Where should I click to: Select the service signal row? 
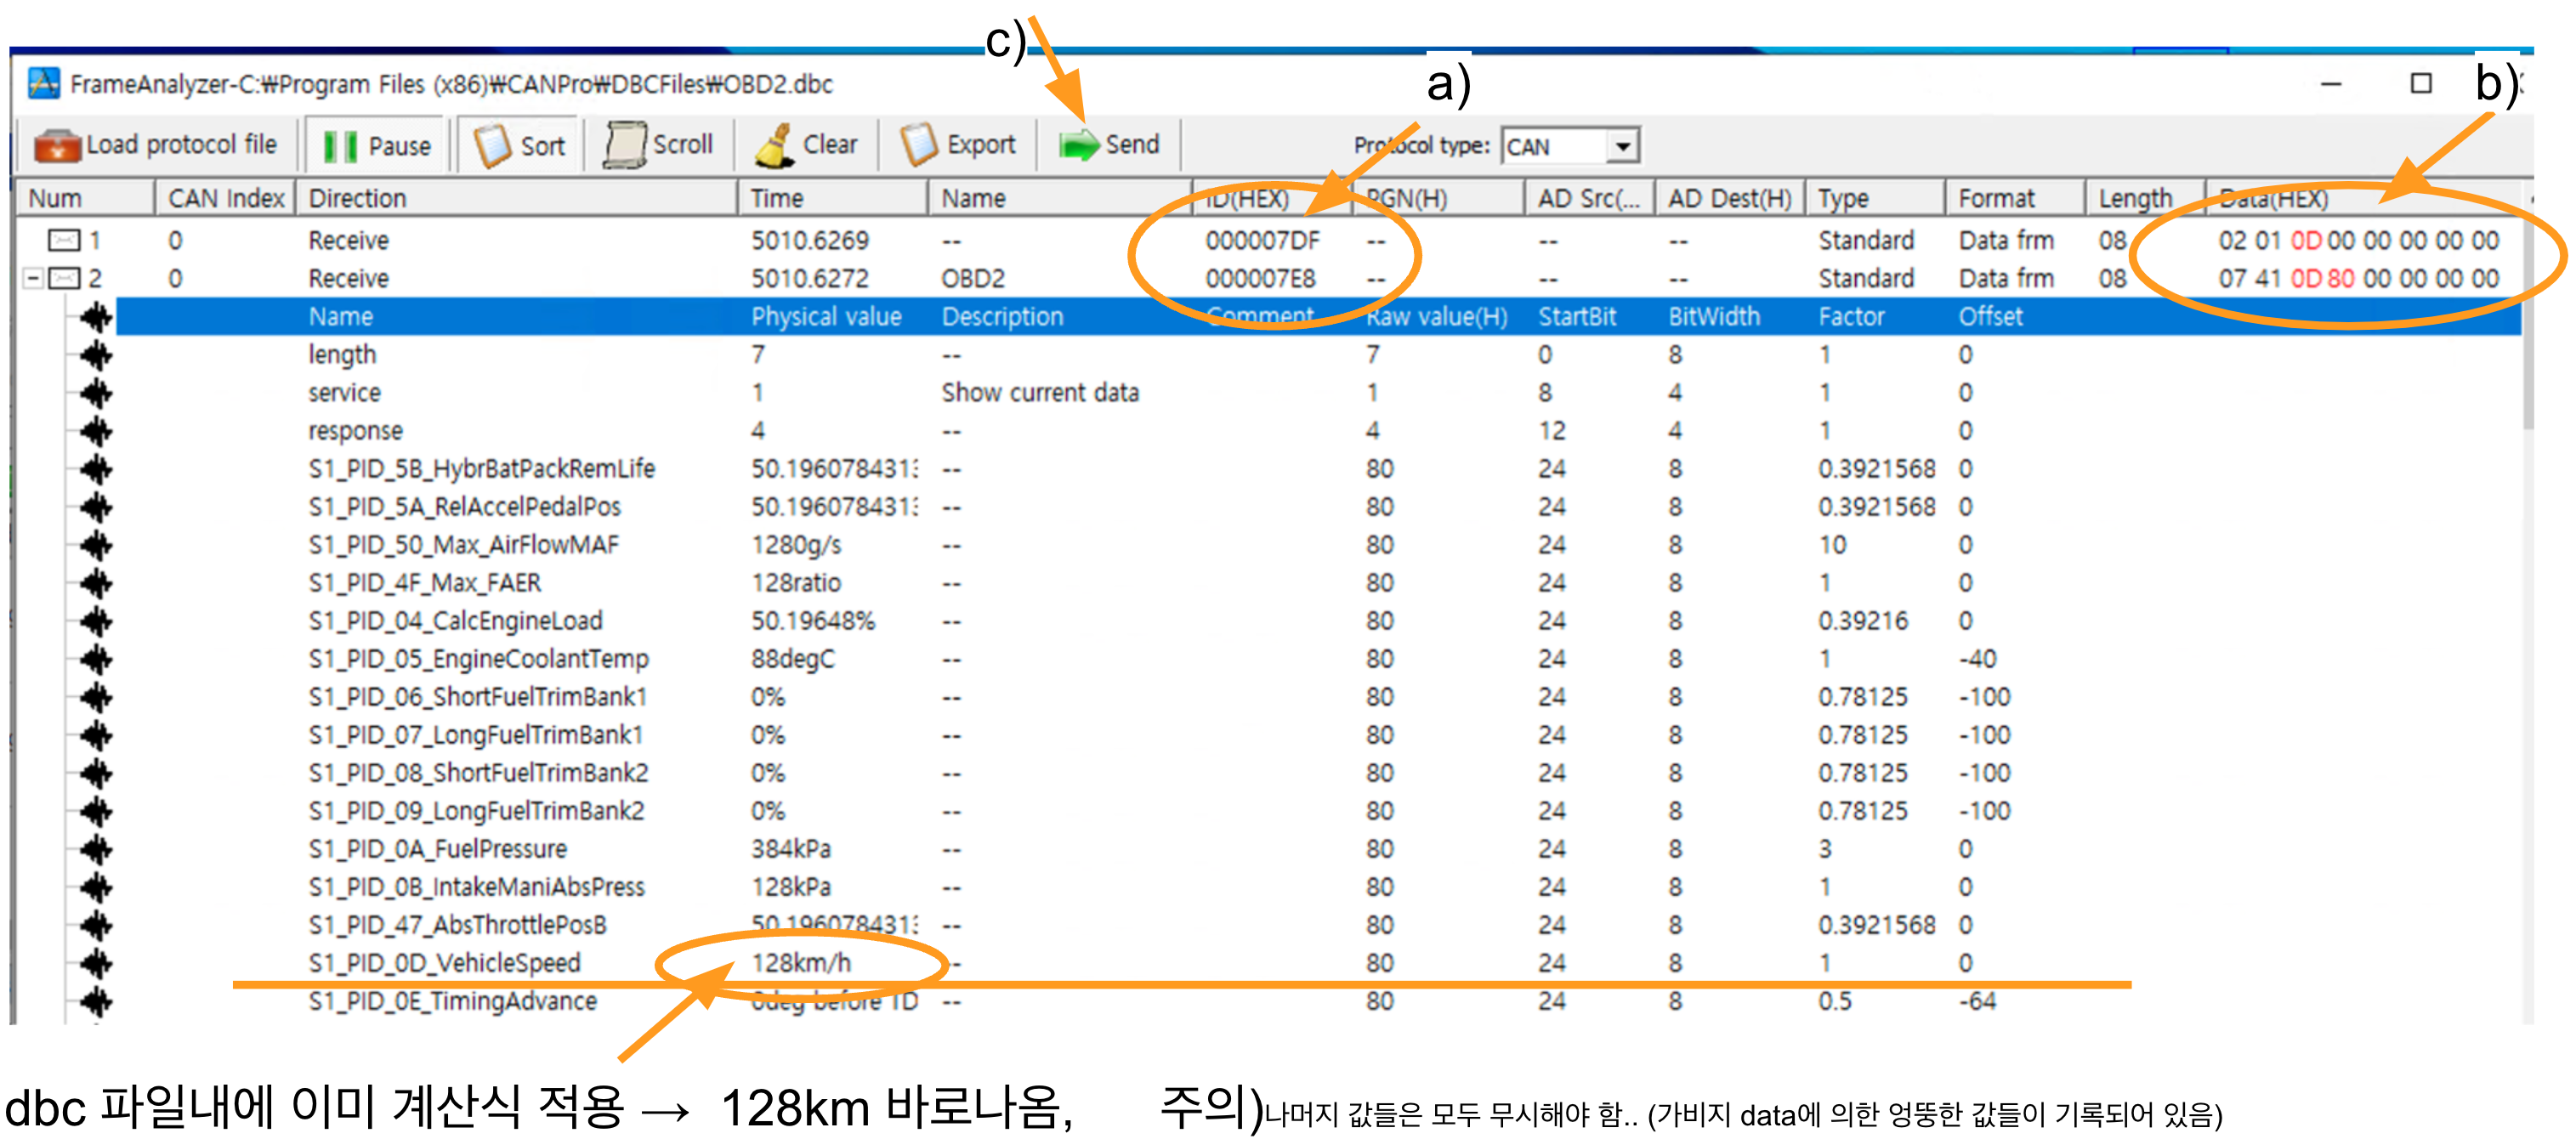click(344, 393)
